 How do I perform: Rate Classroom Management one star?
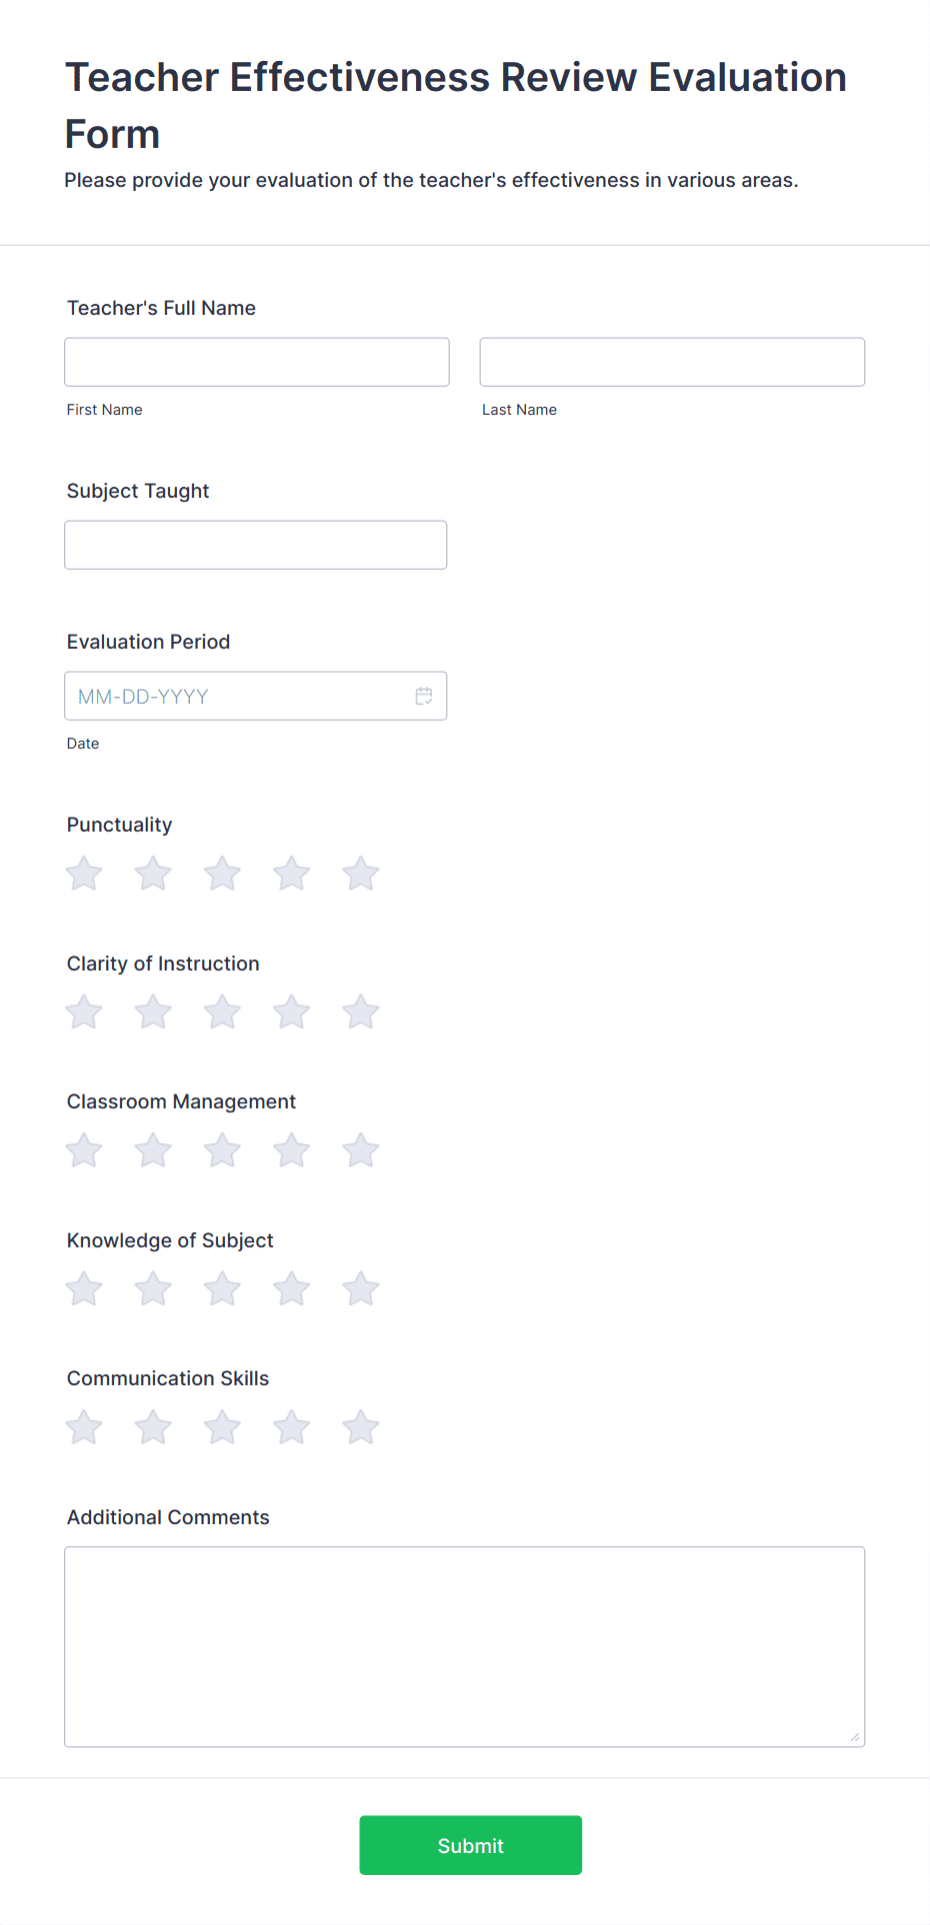83,1150
